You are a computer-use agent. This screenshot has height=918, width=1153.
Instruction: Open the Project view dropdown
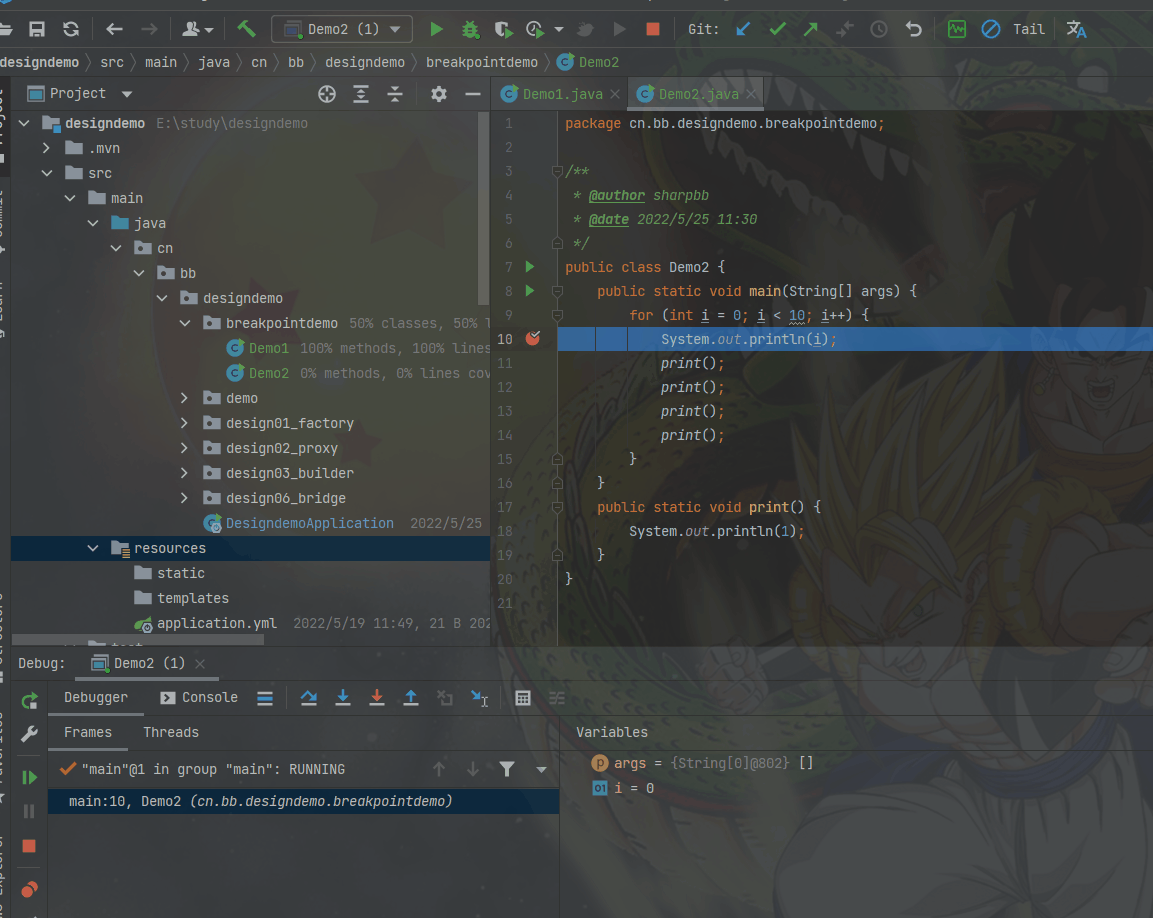tap(127, 94)
